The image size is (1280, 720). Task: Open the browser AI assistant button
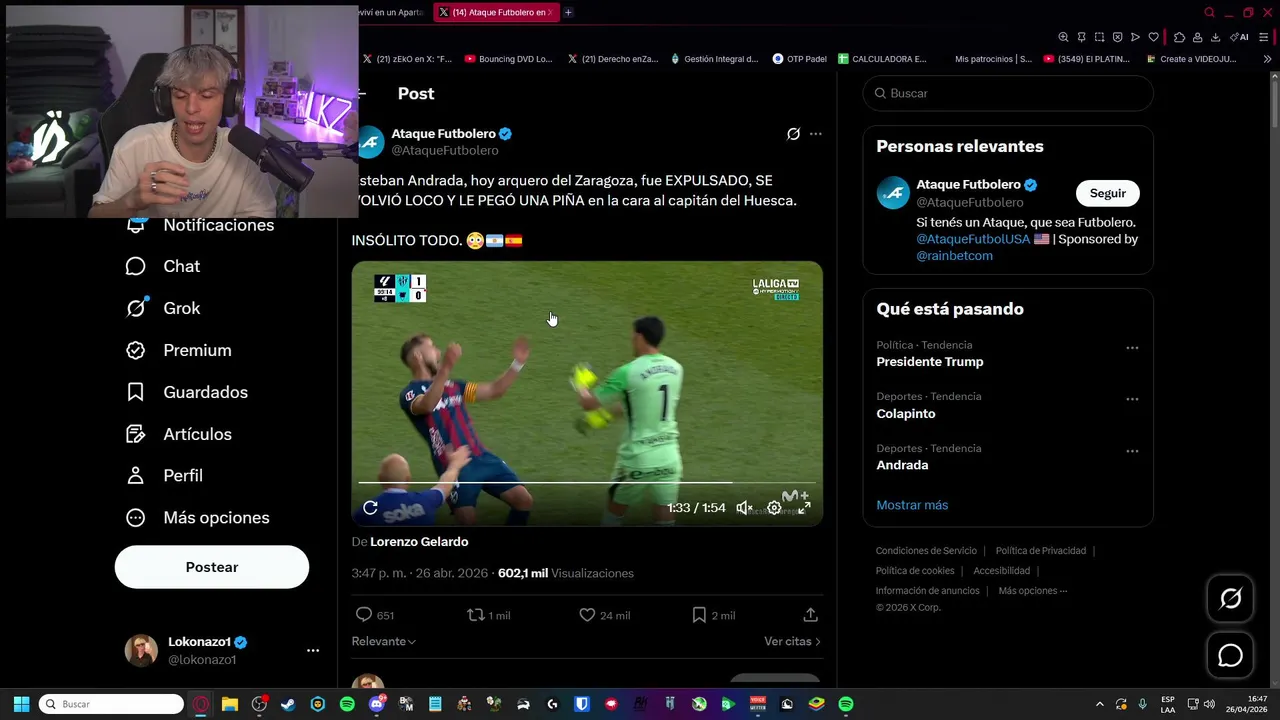(x=1239, y=37)
